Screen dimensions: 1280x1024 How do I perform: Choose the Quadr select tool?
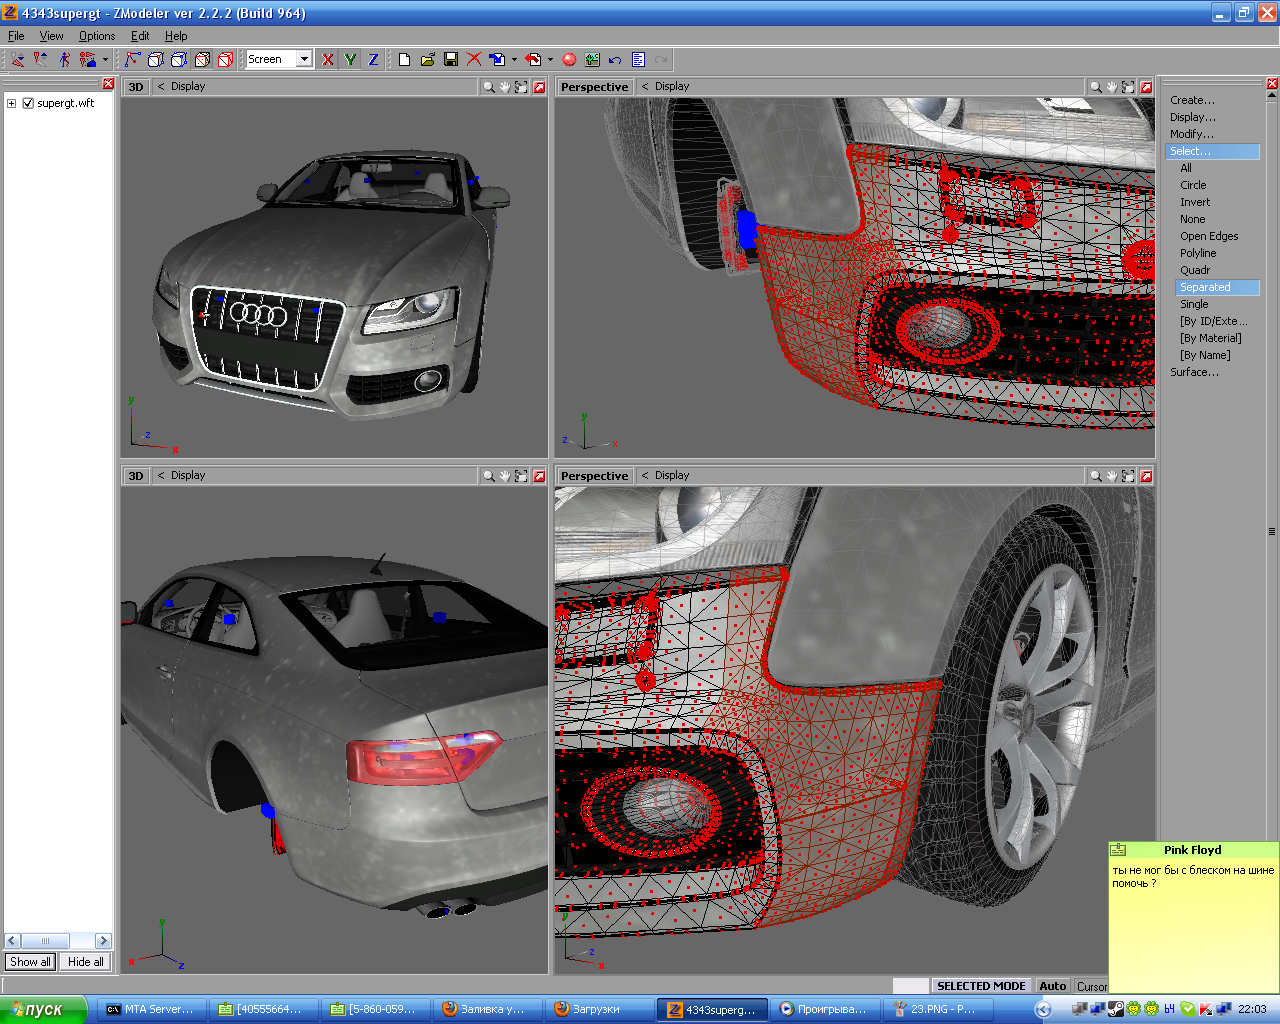click(x=1195, y=270)
